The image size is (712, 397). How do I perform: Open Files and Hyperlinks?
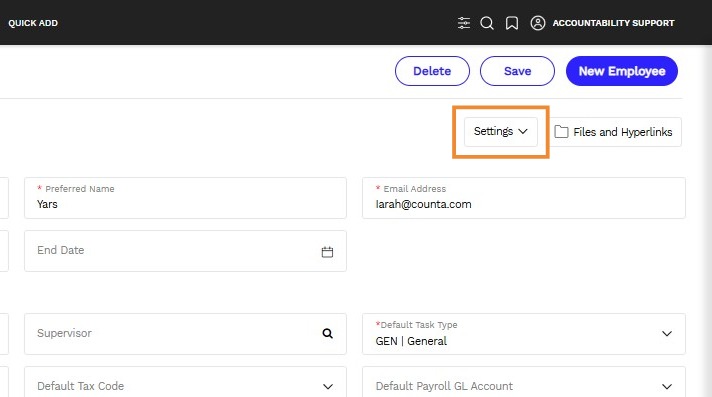[615, 132]
